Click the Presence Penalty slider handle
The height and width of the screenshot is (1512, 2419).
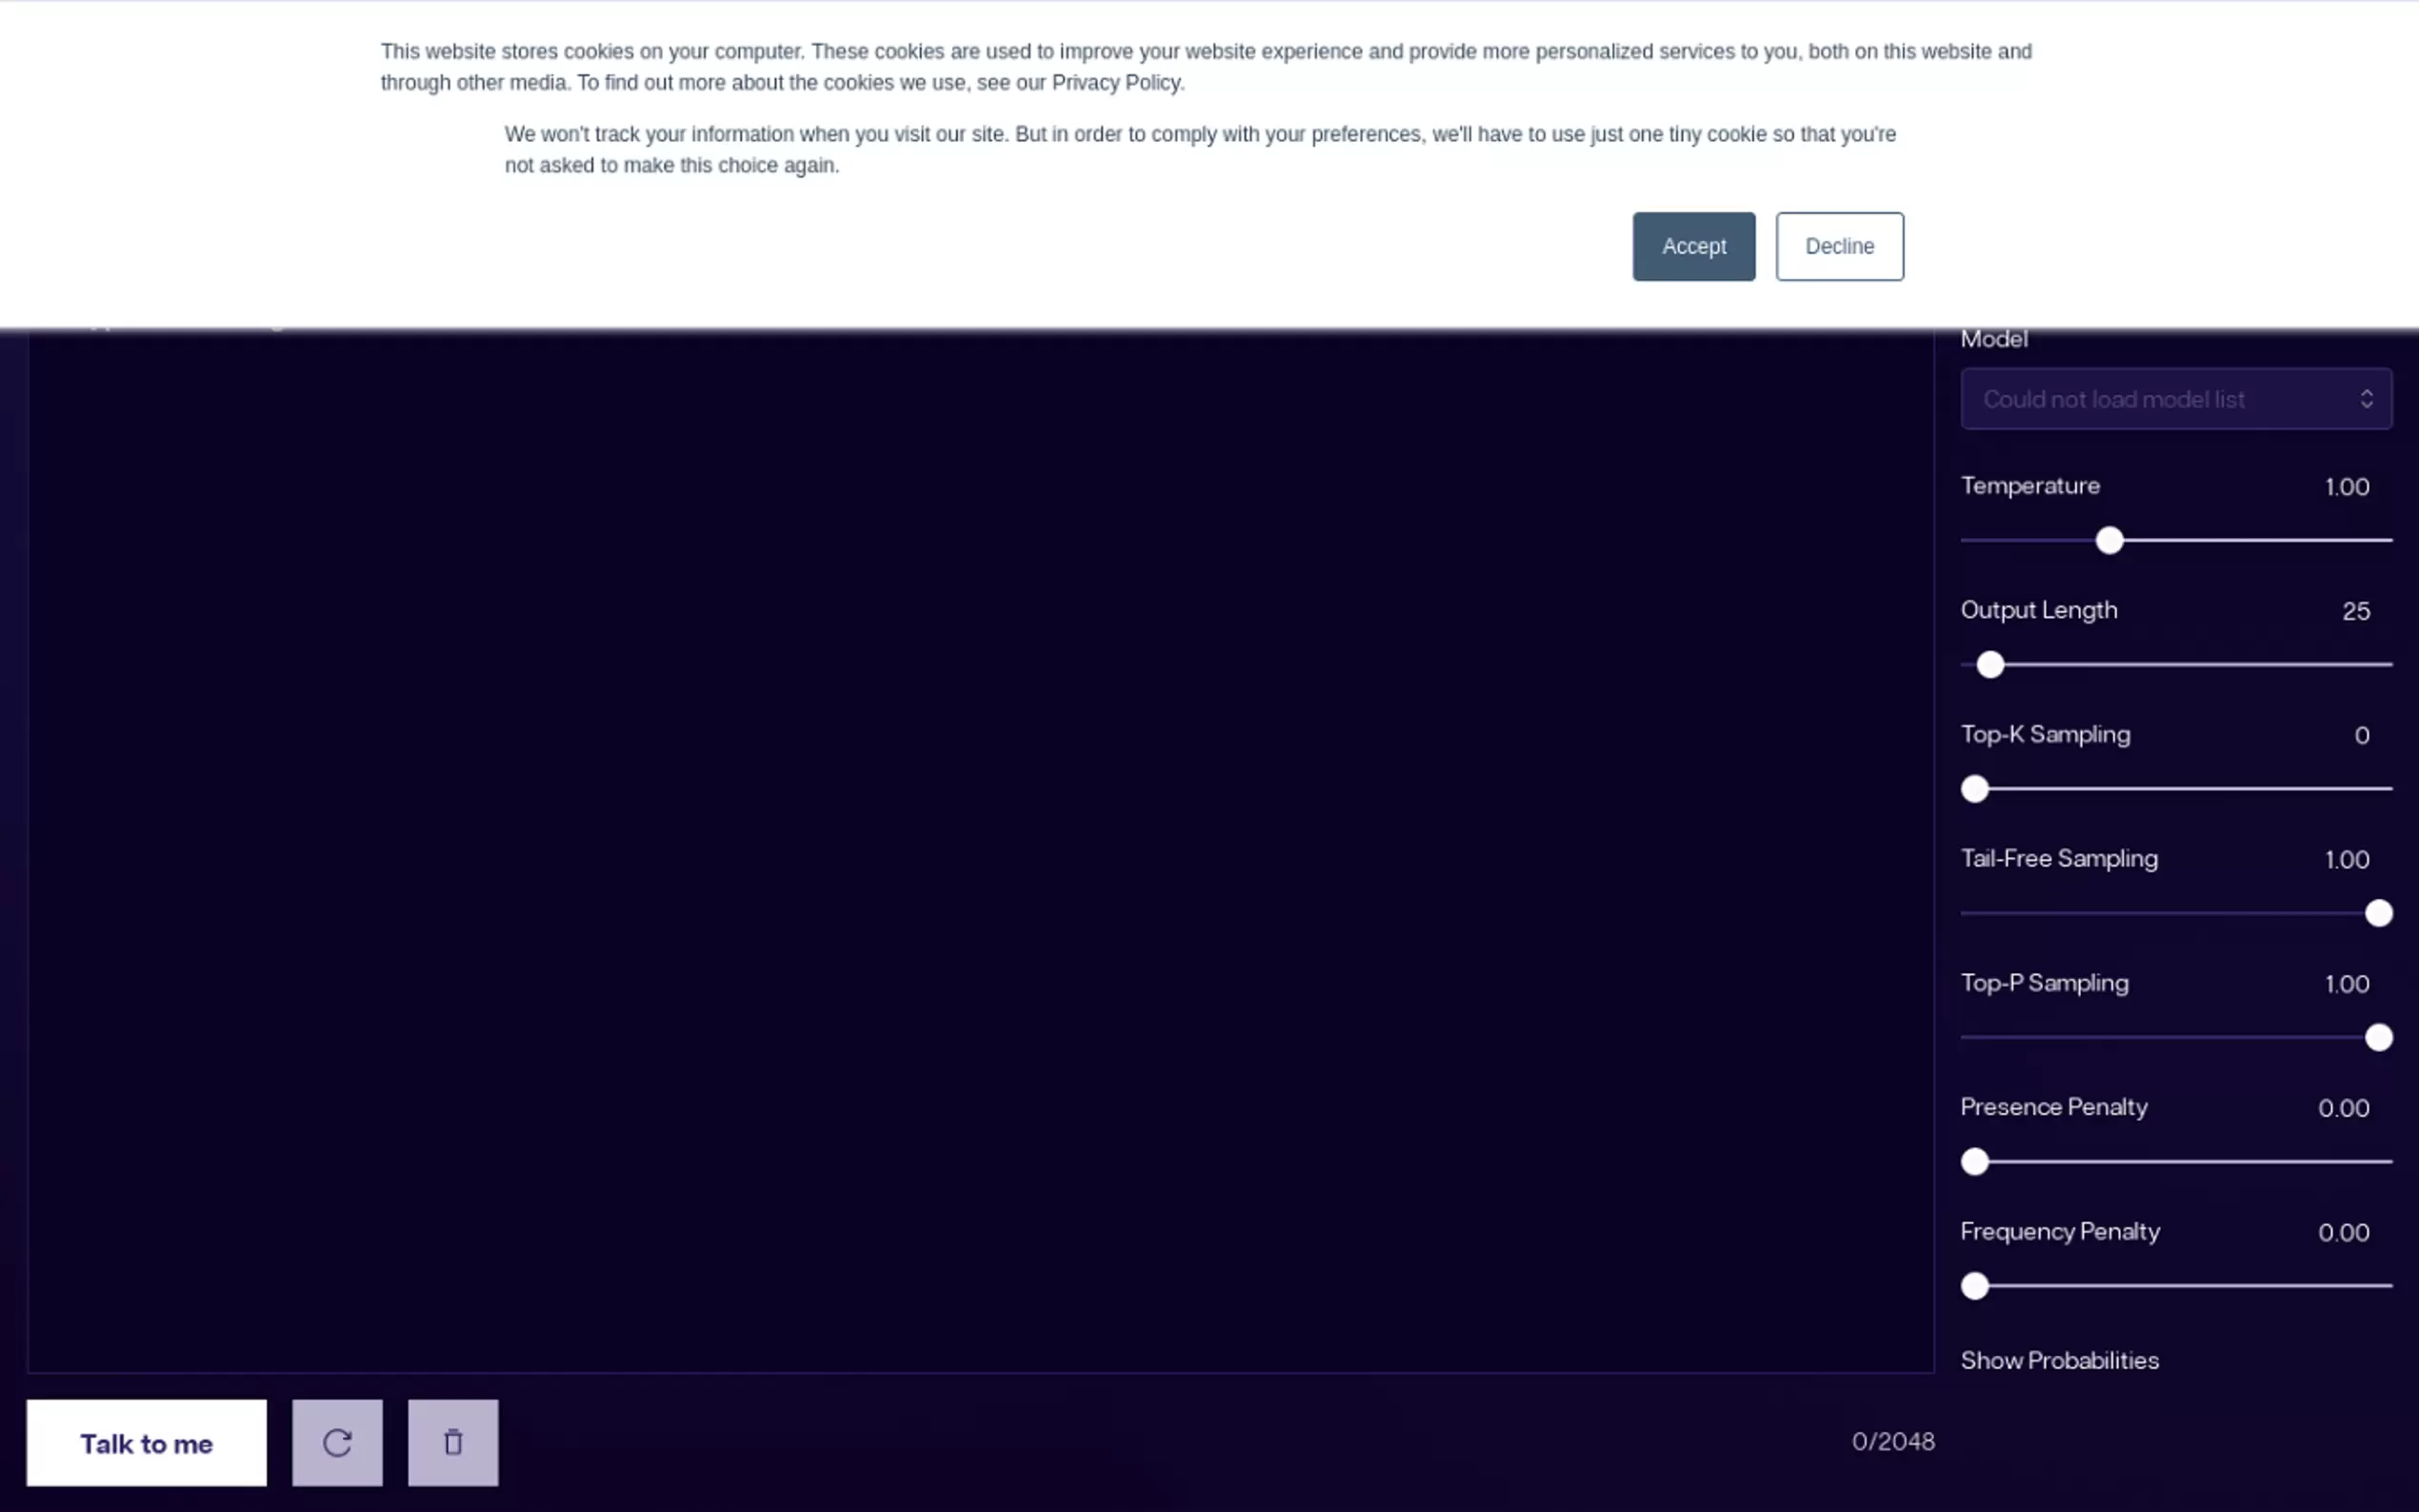pyautogui.click(x=1974, y=1162)
